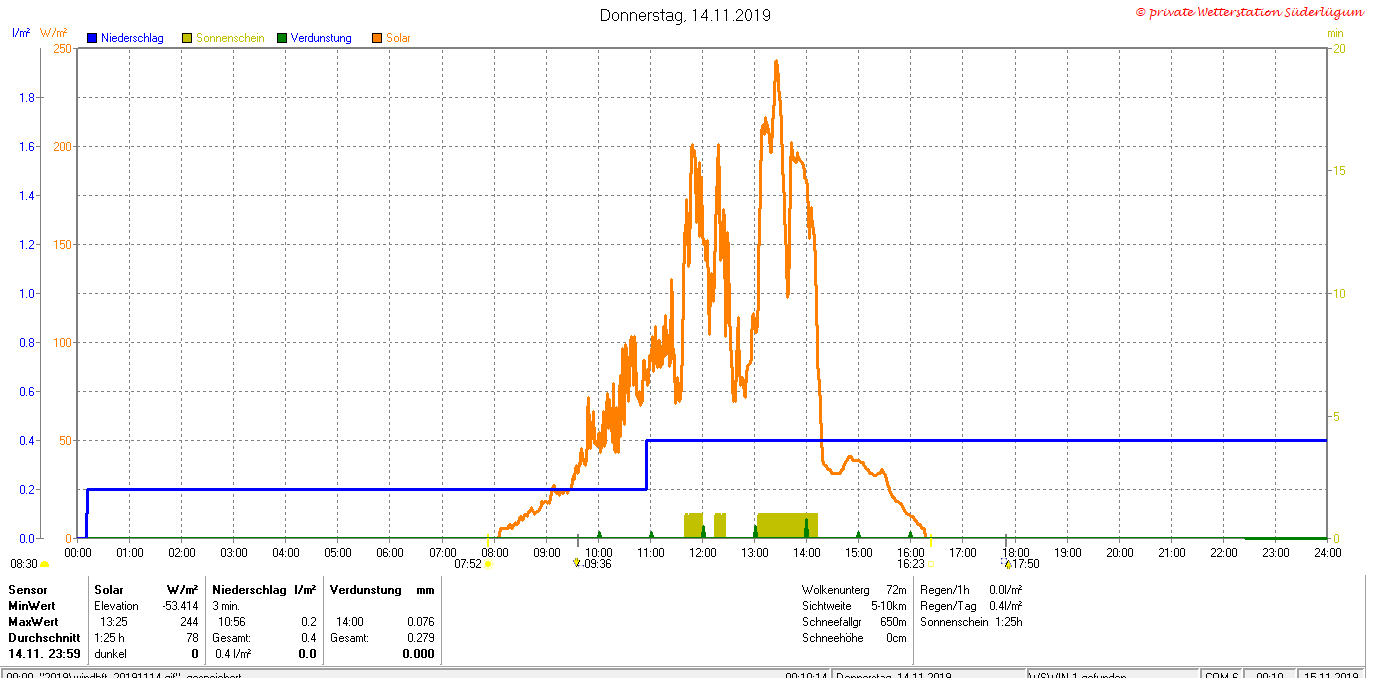This screenshot has height=678, width=1396.
Task: Click the yellow sun icon beside 08:30
Action: click(x=44, y=565)
